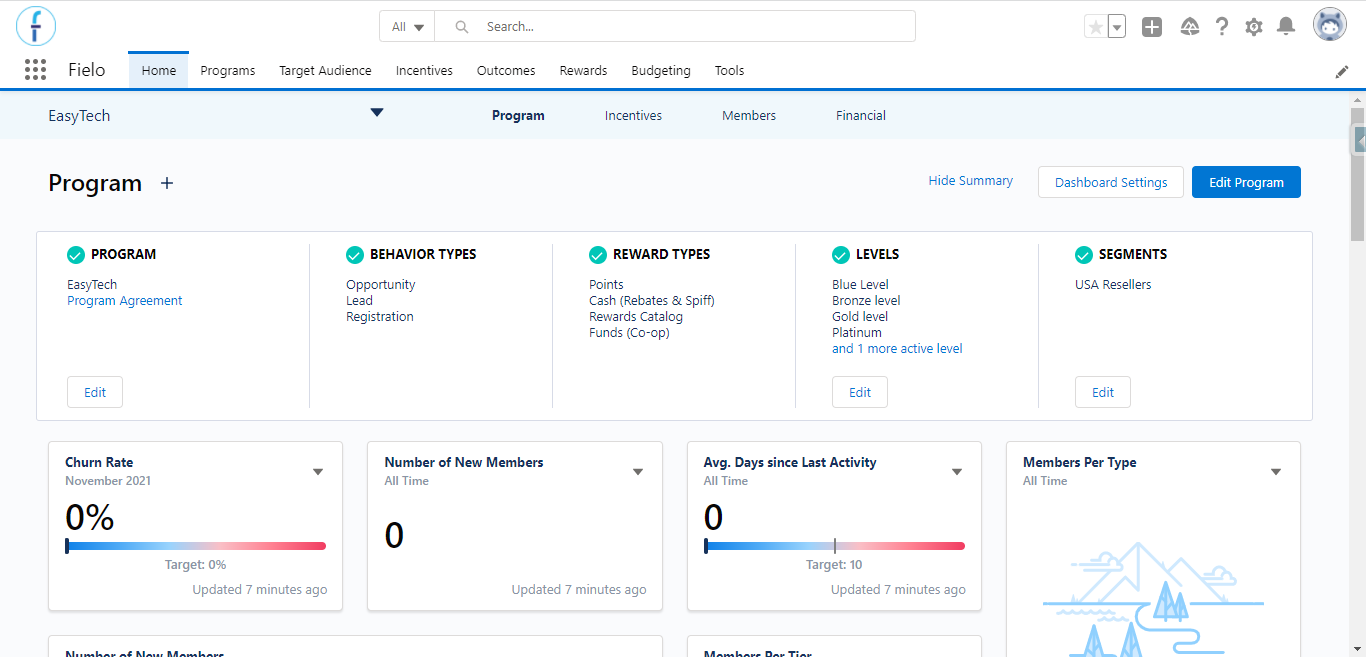Expand the EasyTech program selector arrow
The image size is (1366, 657).
click(x=377, y=112)
